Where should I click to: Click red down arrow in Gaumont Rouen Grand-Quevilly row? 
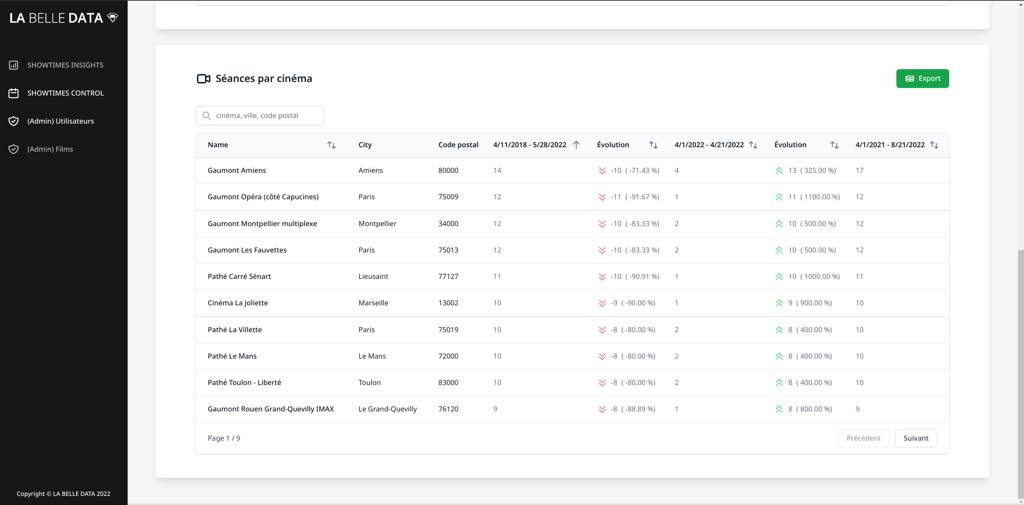[602, 409]
